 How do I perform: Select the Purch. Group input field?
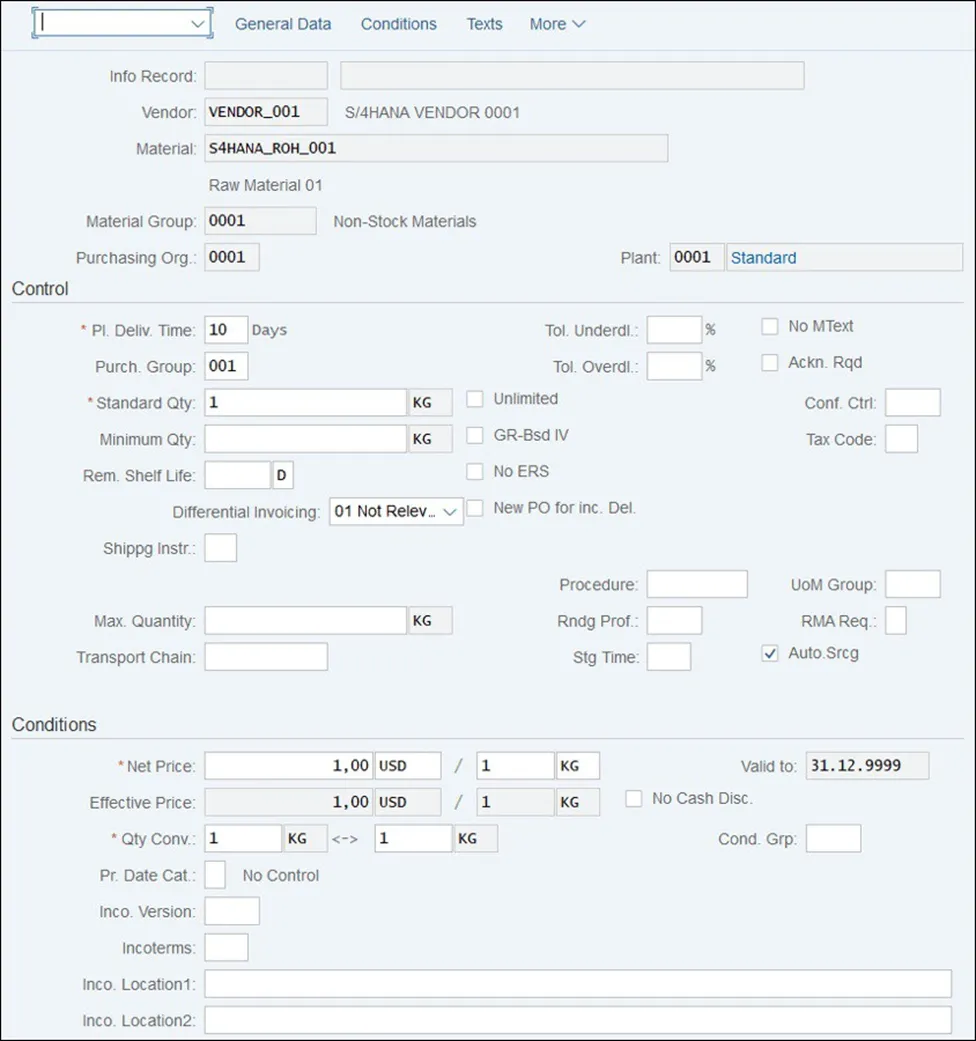pyautogui.click(x=226, y=366)
